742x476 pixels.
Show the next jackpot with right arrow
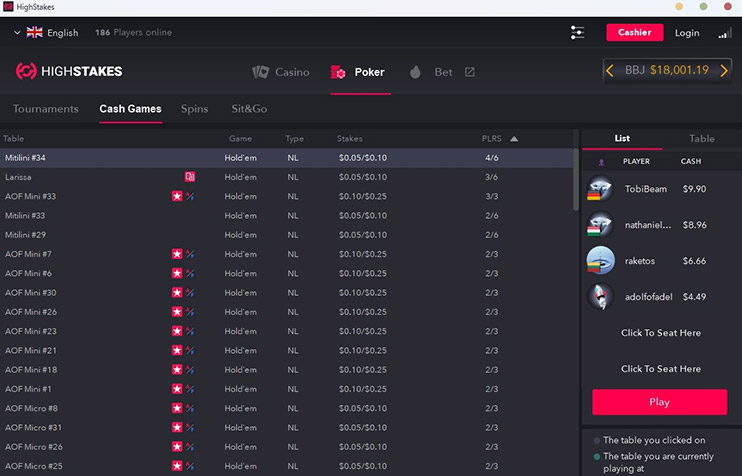coord(724,70)
